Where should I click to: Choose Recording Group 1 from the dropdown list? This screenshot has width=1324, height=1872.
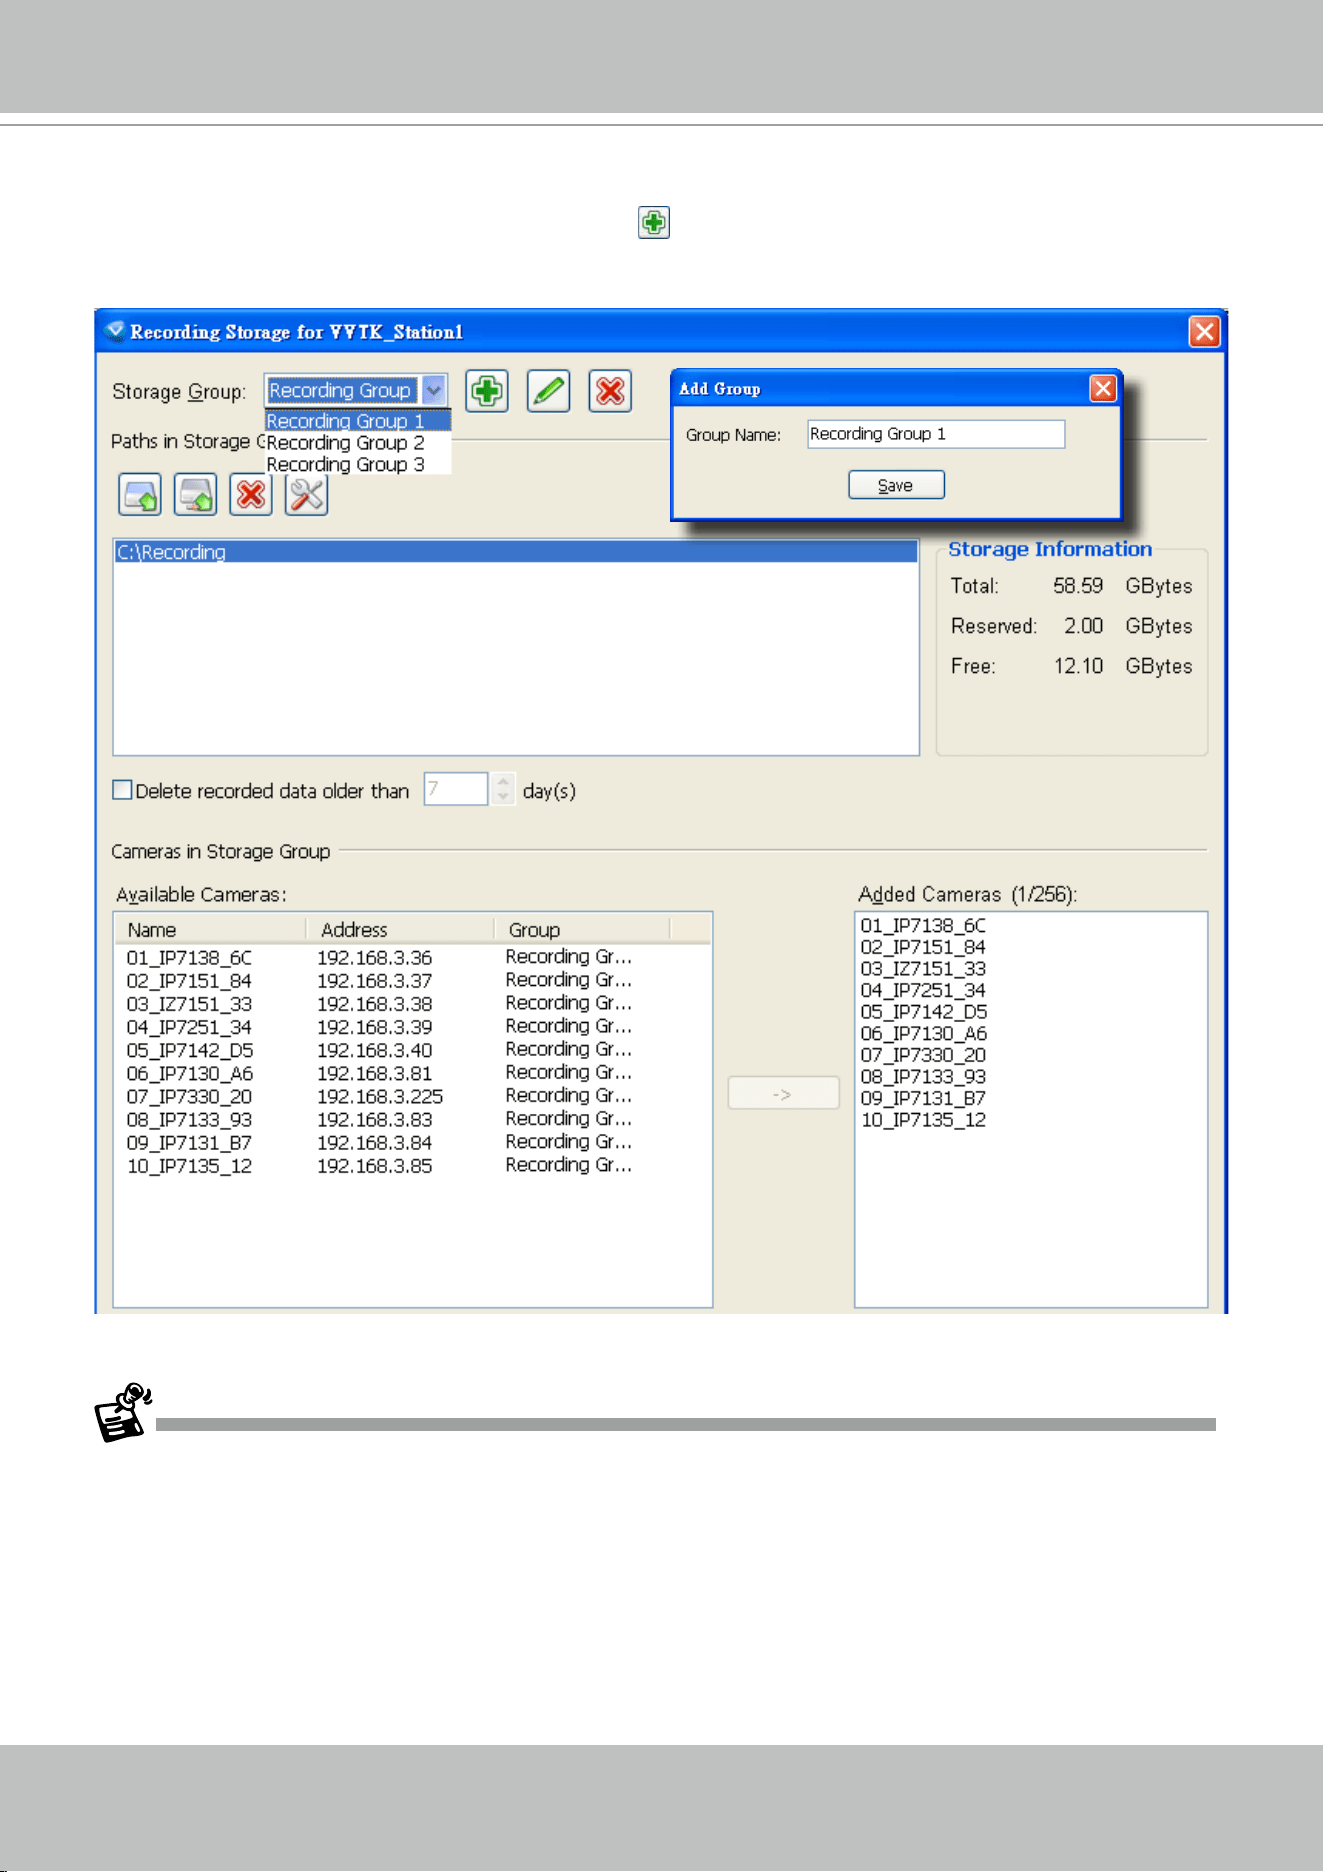click(358, 421)
